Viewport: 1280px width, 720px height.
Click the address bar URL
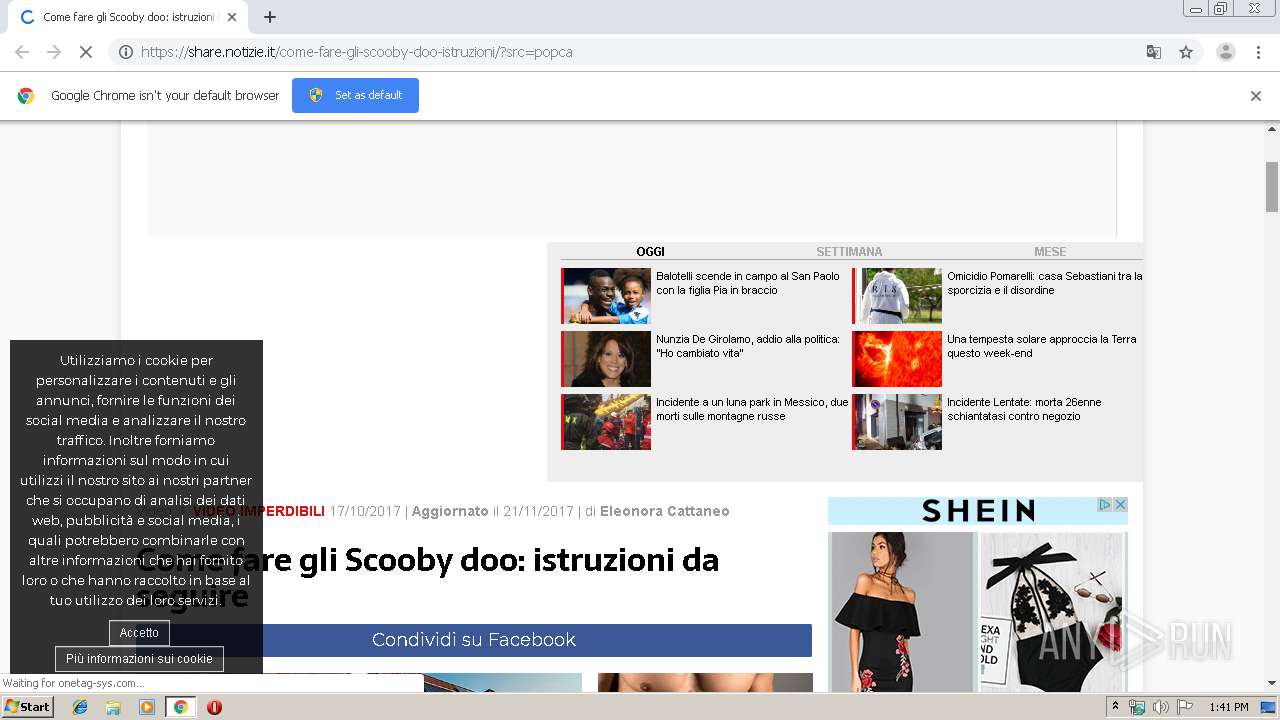tap(357, 52)
